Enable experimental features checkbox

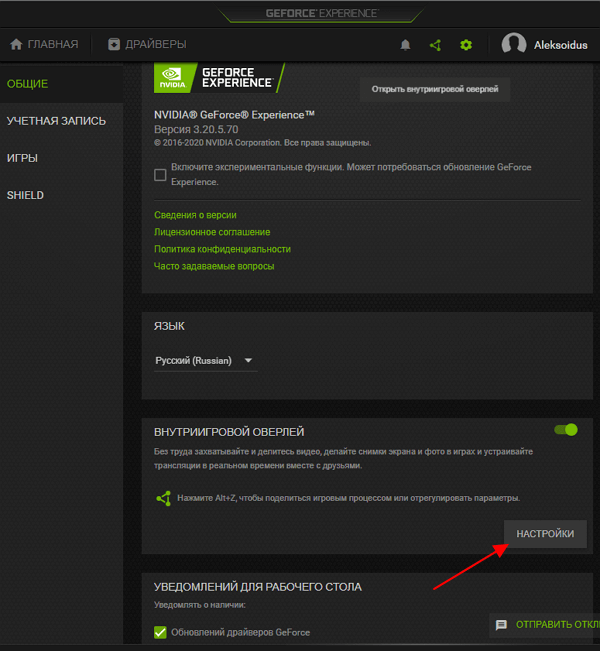point(160,175)
